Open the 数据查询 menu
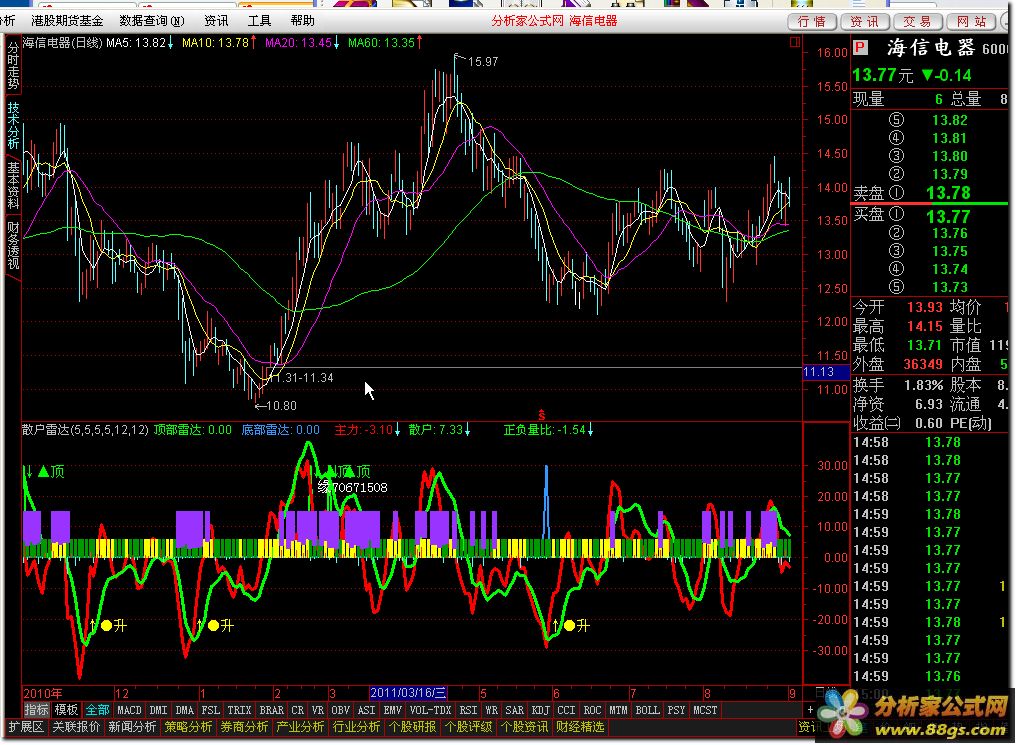This screenshot has height=745, width=1017. click(x=152, y=21)
